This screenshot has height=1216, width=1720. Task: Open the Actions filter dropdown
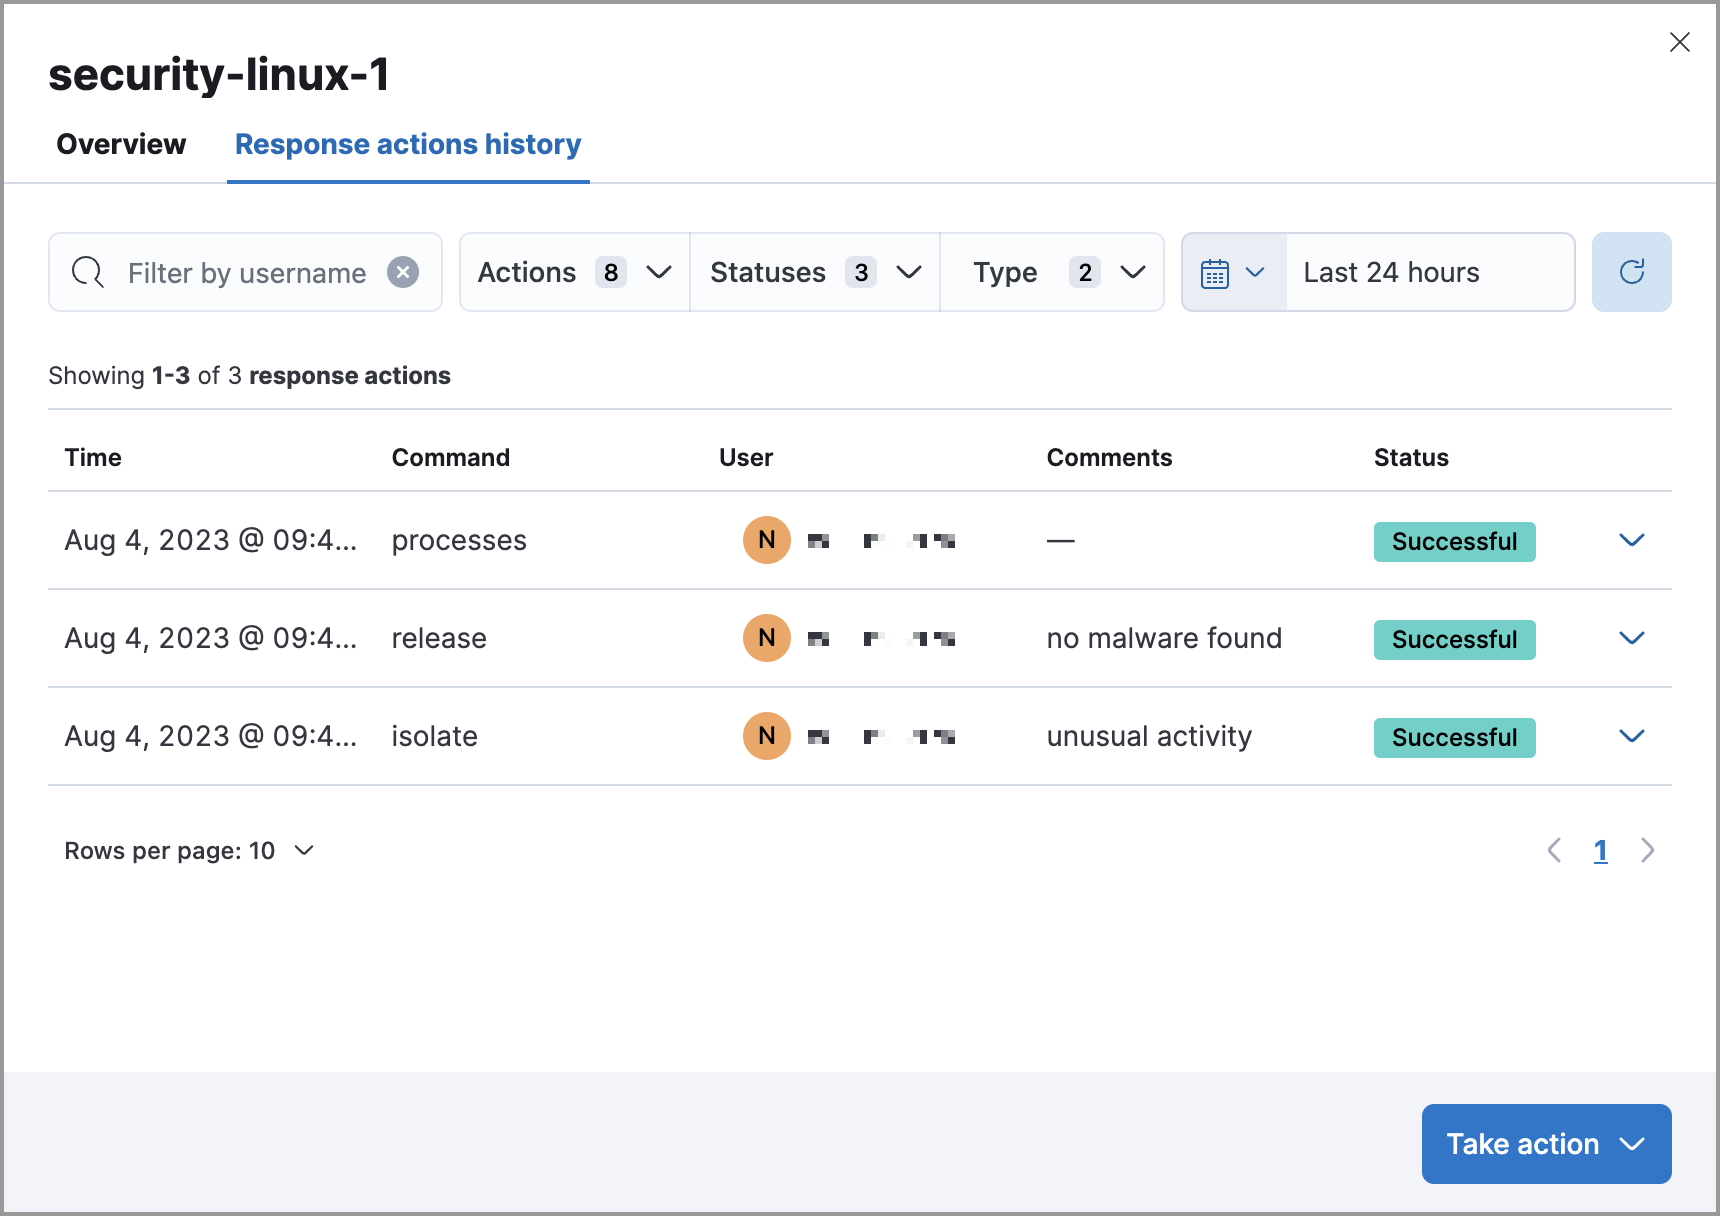(x=572, y=272)
